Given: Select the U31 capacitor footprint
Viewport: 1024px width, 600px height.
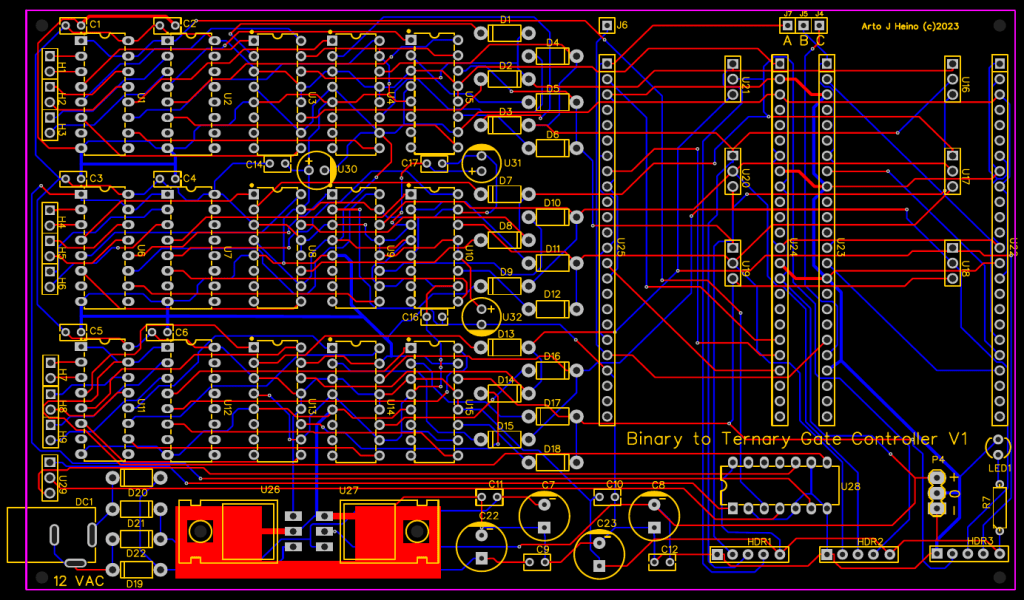Looking at the screenshot, I should coord(482,163).
